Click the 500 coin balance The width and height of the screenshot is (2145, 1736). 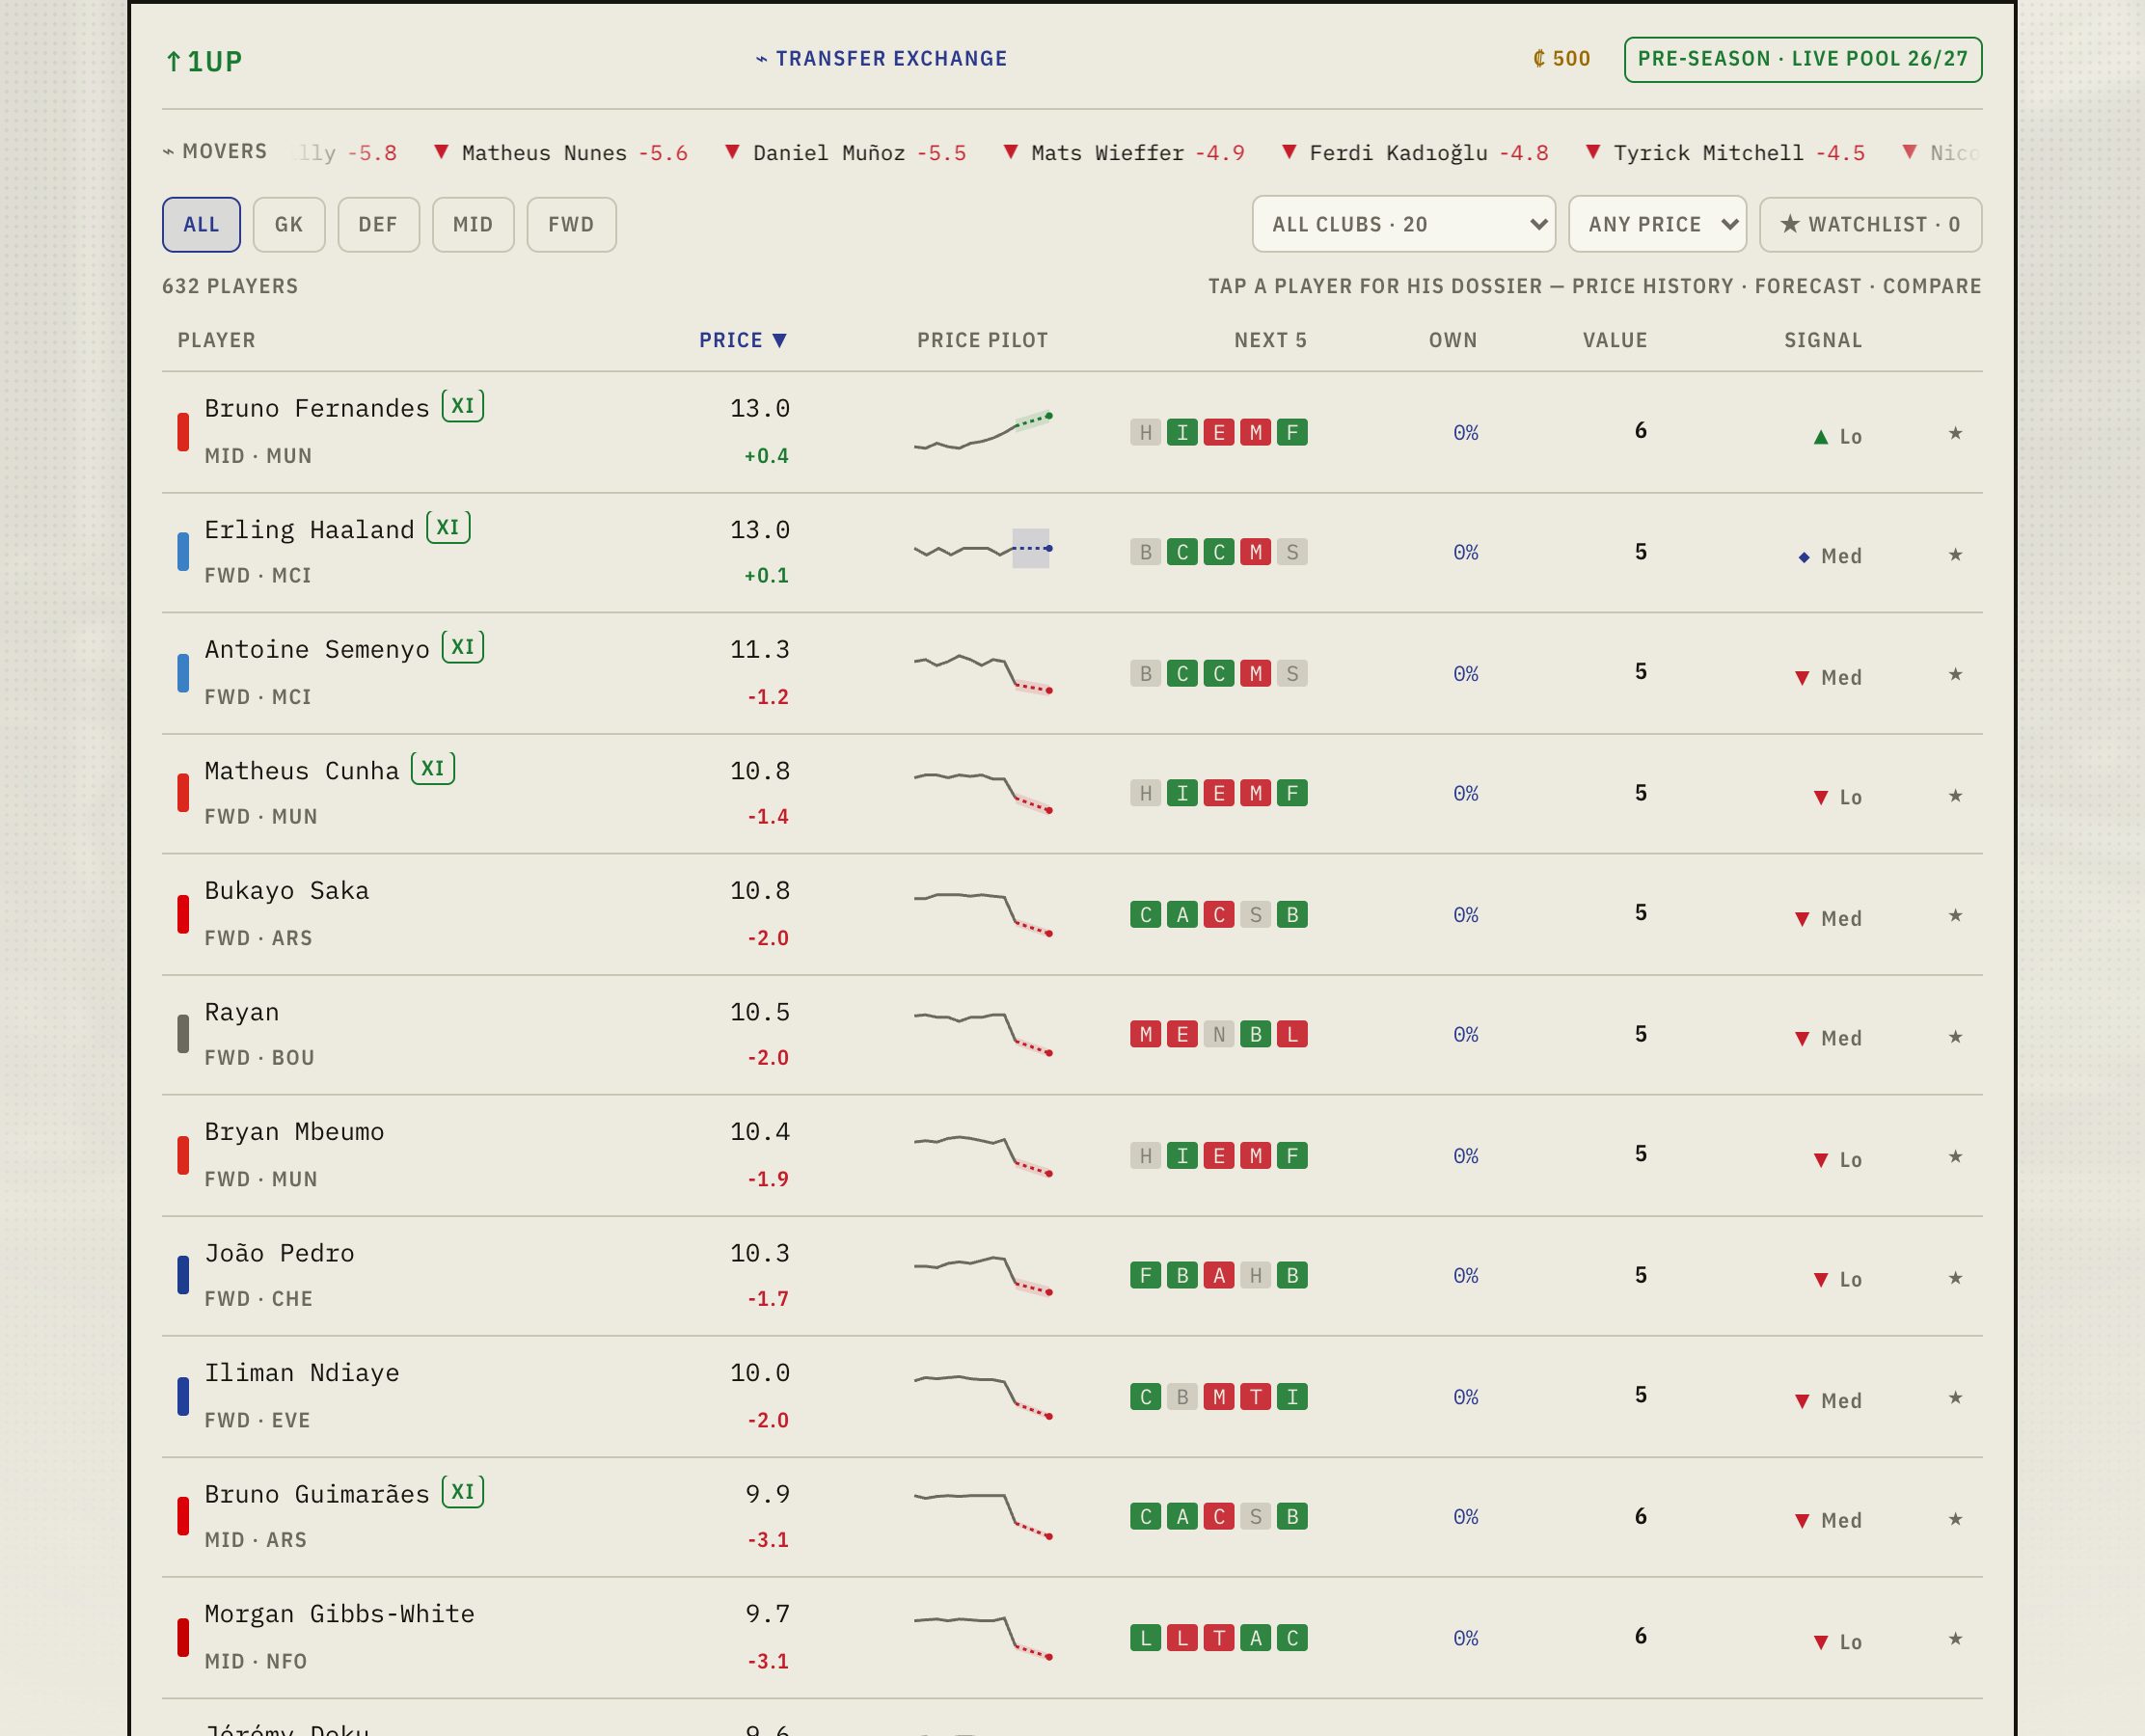pos(1561,59)
